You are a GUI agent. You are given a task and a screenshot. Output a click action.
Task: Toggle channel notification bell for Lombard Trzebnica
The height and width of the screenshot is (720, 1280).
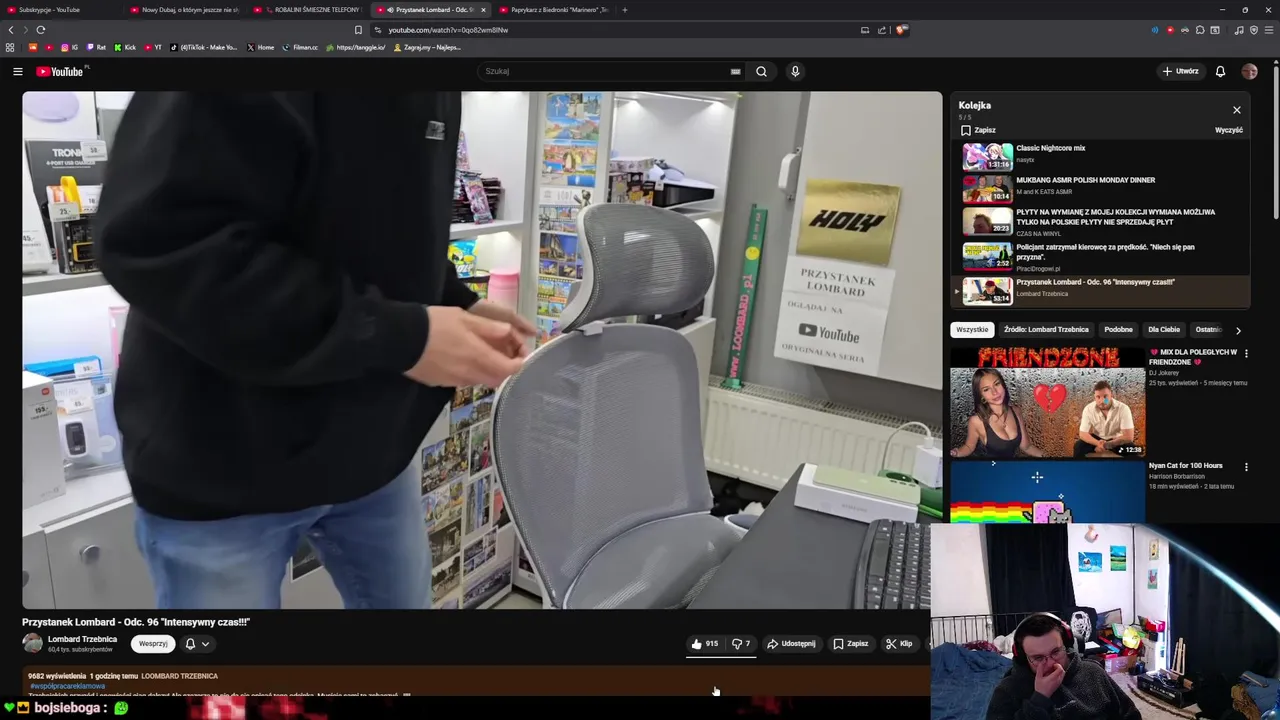(190, 644)
